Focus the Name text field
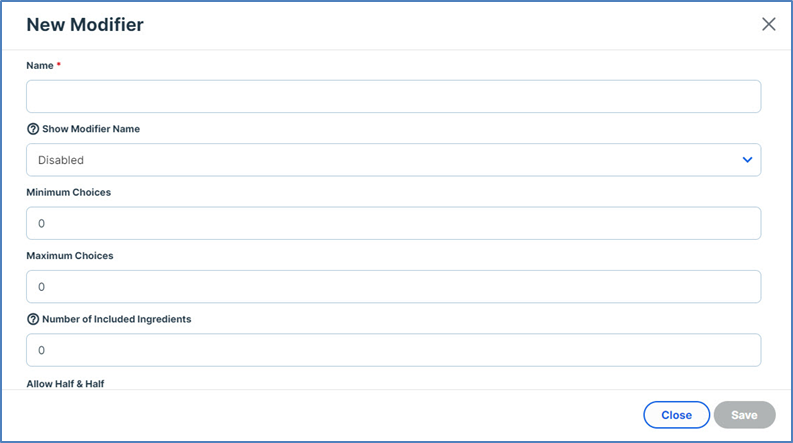This screenshot has width=793, height=443. [x=393, y=96]
